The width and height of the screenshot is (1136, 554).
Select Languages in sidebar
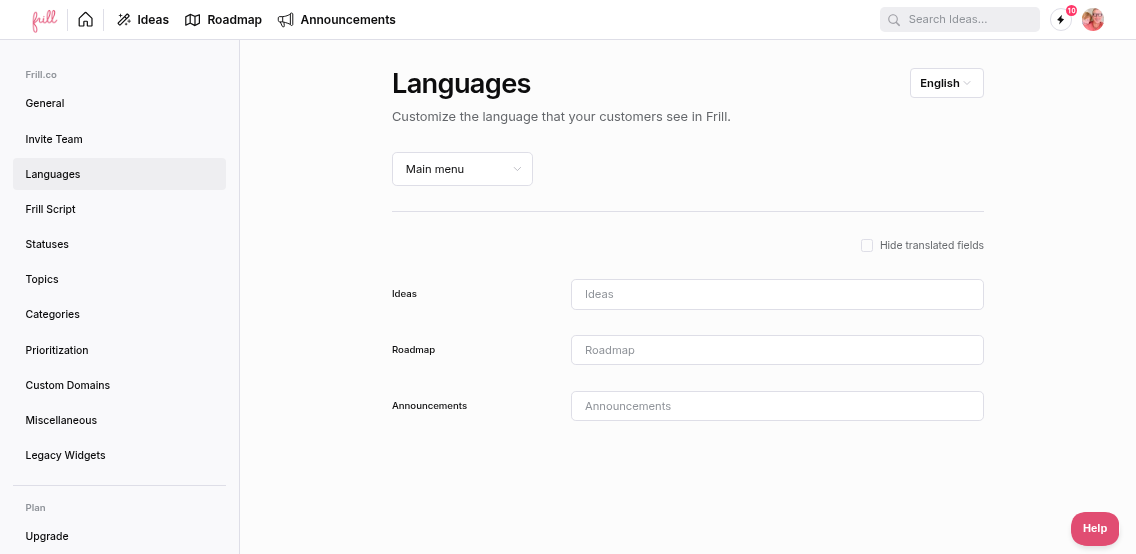[120, 175]
